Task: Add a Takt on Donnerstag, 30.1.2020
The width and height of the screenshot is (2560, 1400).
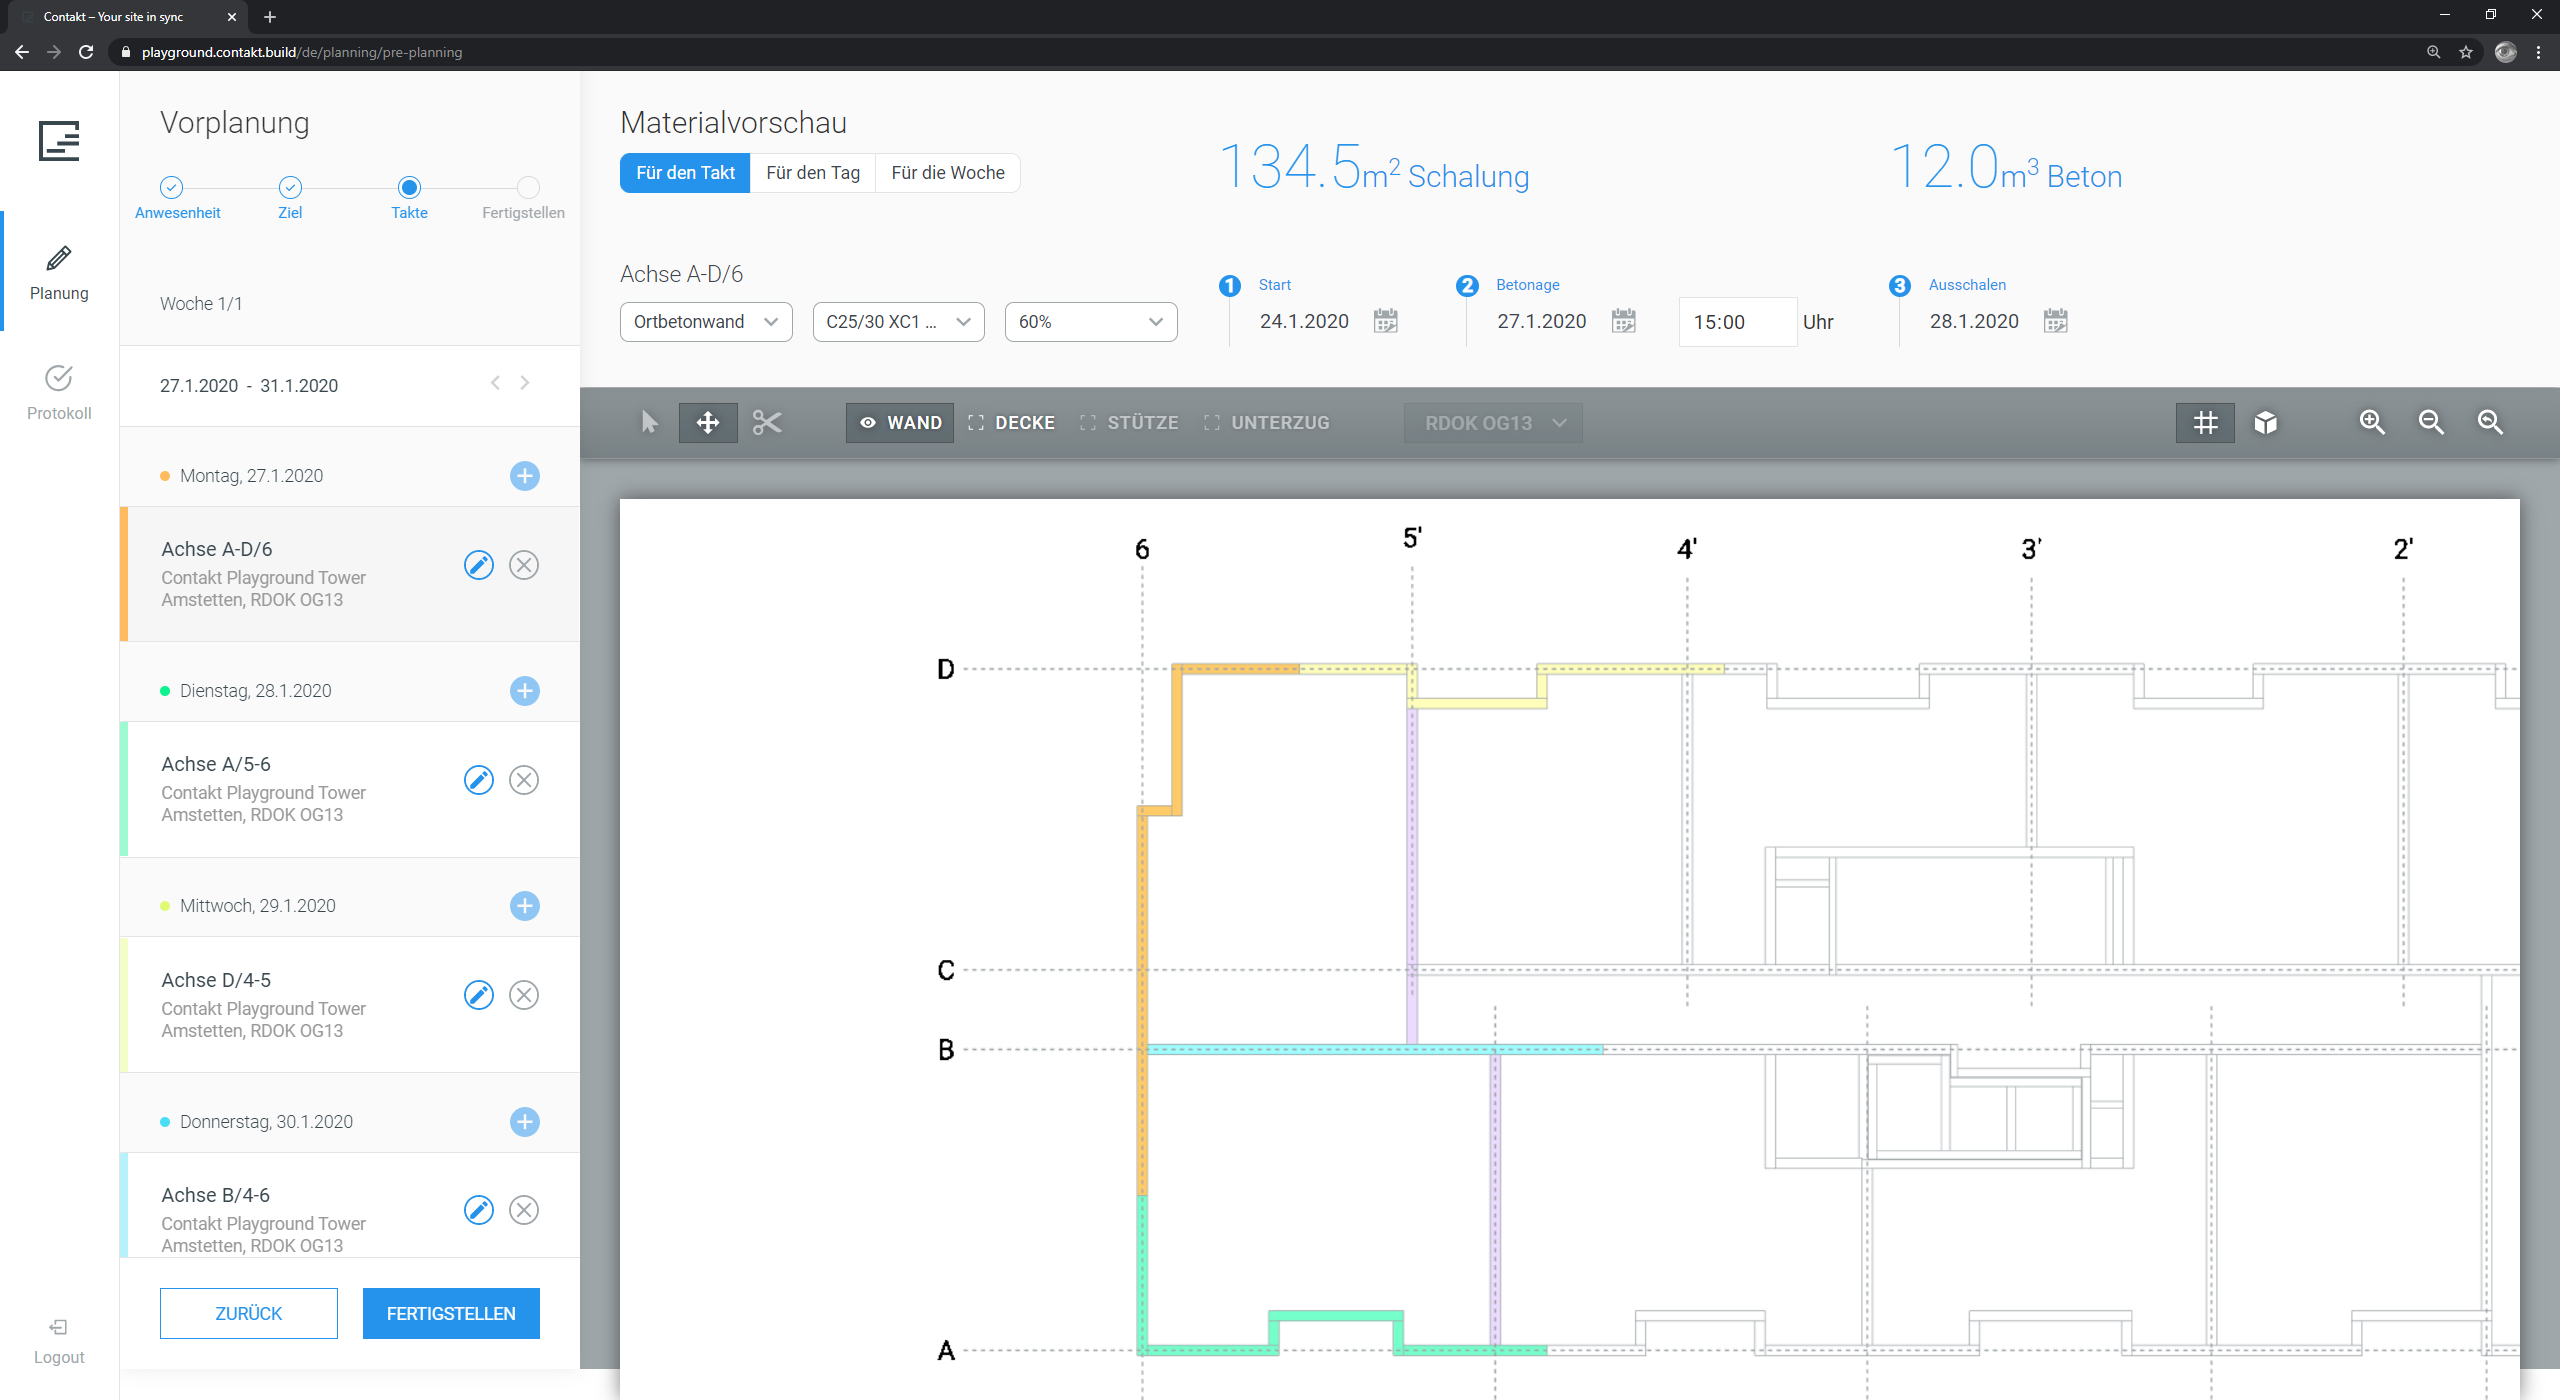Action: [524, 1121]
